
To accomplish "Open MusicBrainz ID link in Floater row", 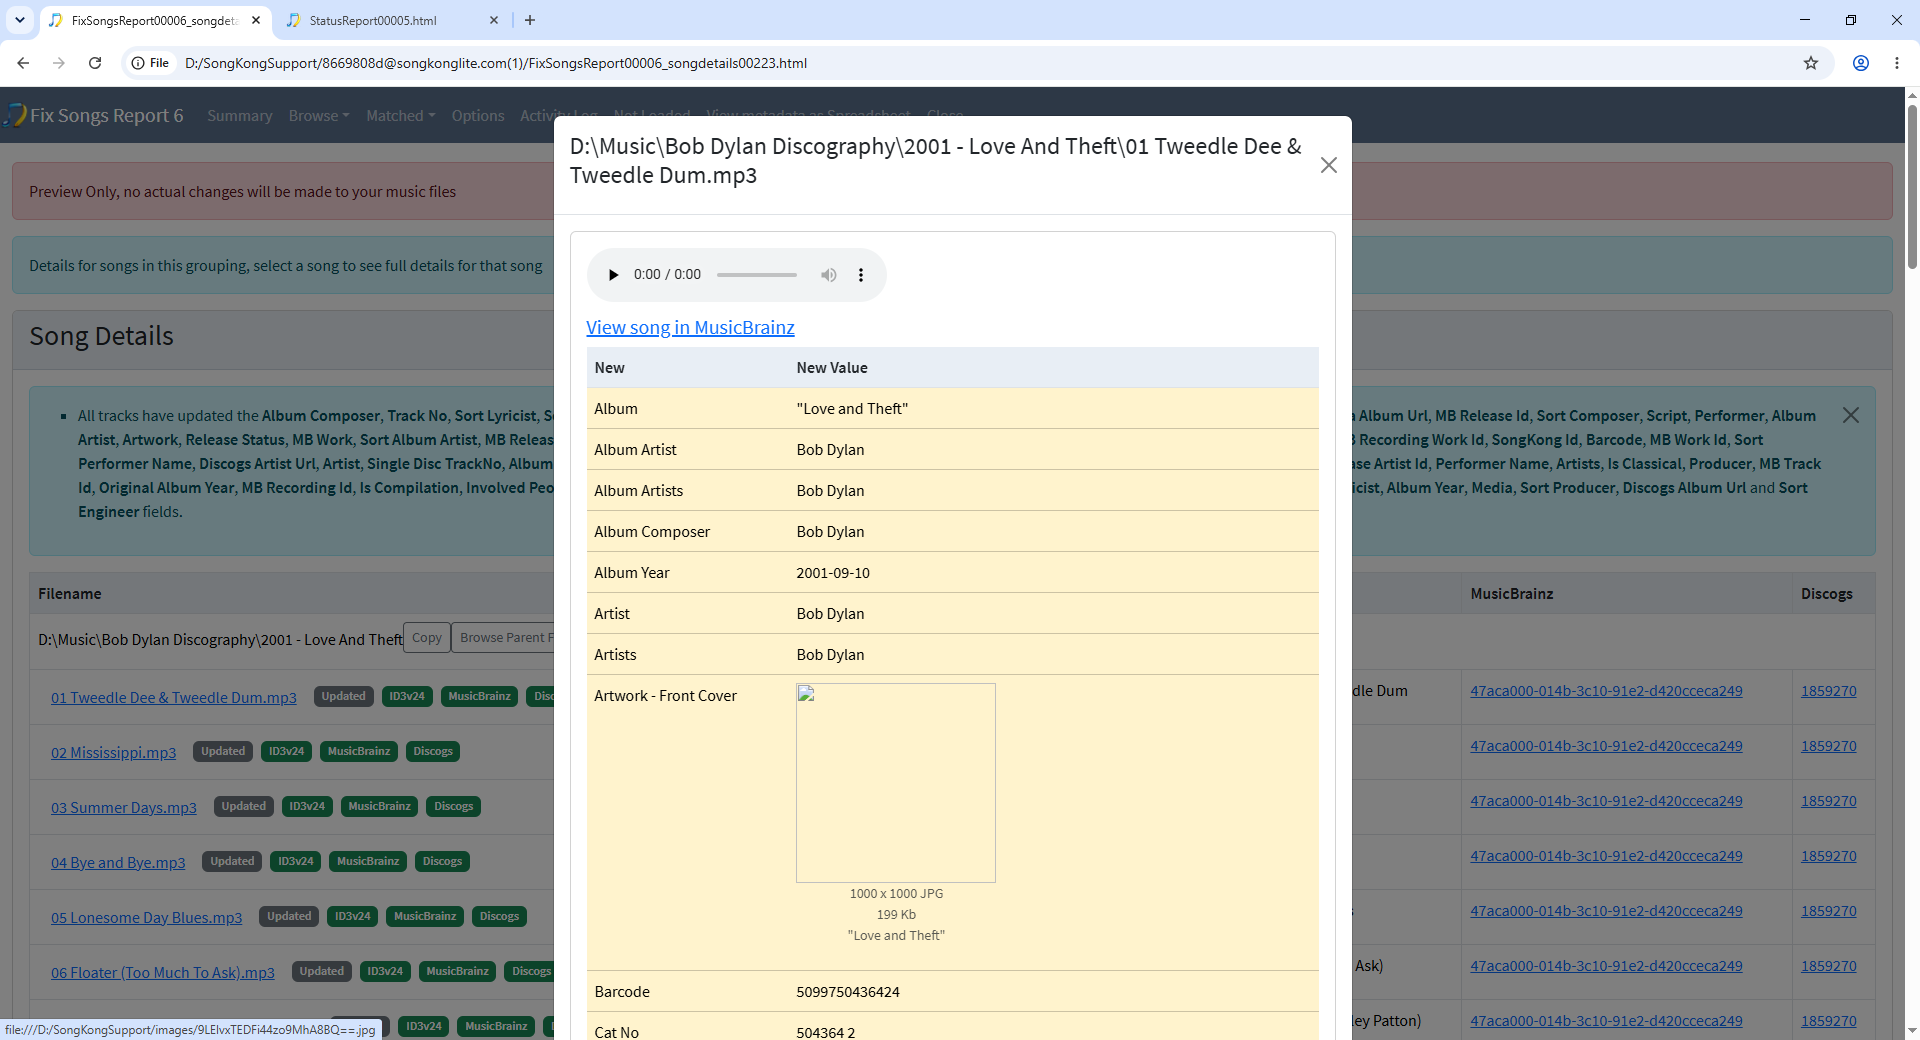I will pyautogui.click(x=1606, y=966).
